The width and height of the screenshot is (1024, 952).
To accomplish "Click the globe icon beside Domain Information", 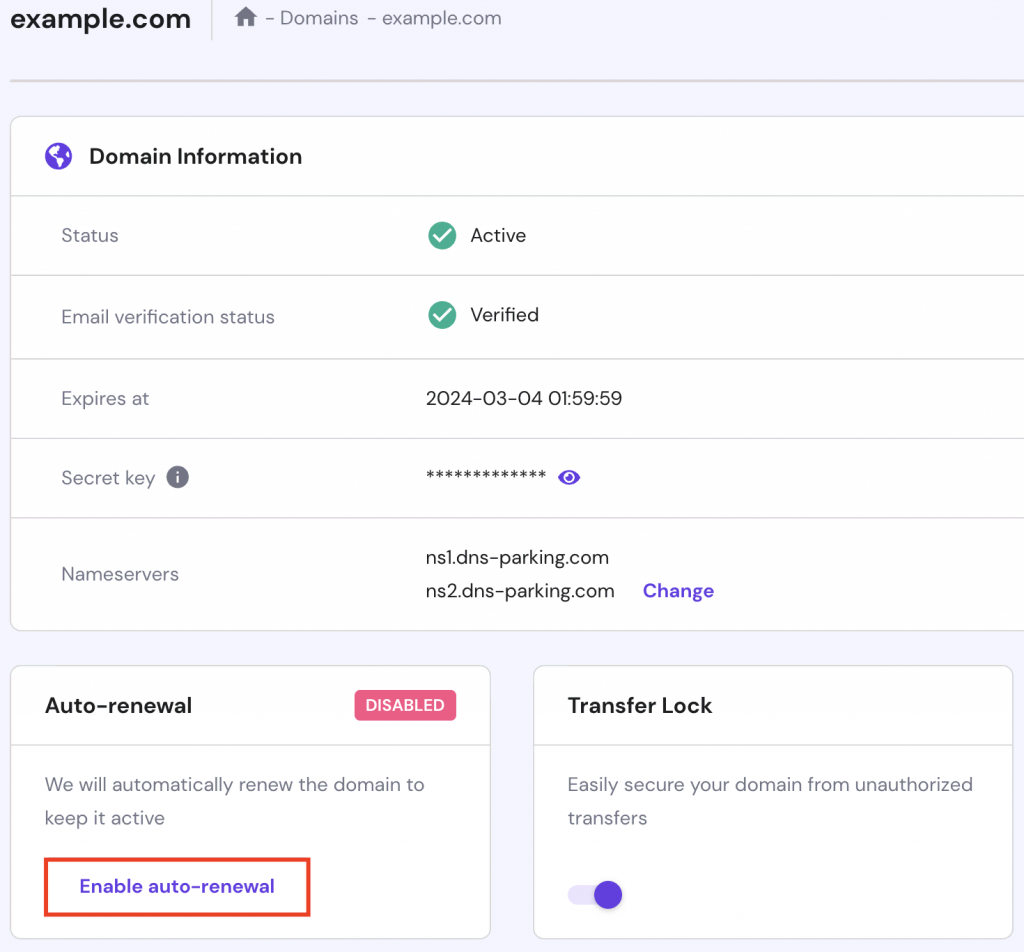I will tap(59, 156).
